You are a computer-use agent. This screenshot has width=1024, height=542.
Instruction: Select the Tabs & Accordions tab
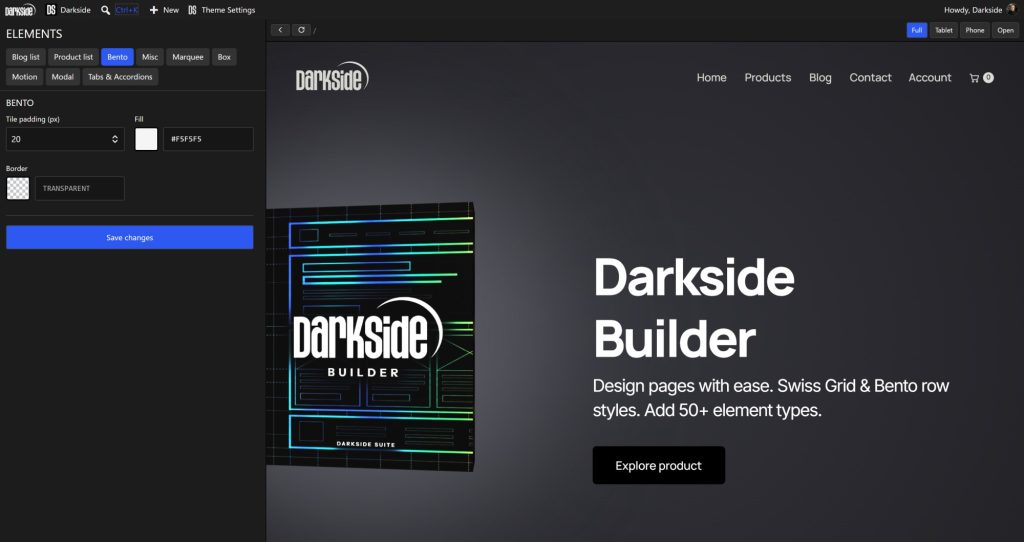coord(120,76)
